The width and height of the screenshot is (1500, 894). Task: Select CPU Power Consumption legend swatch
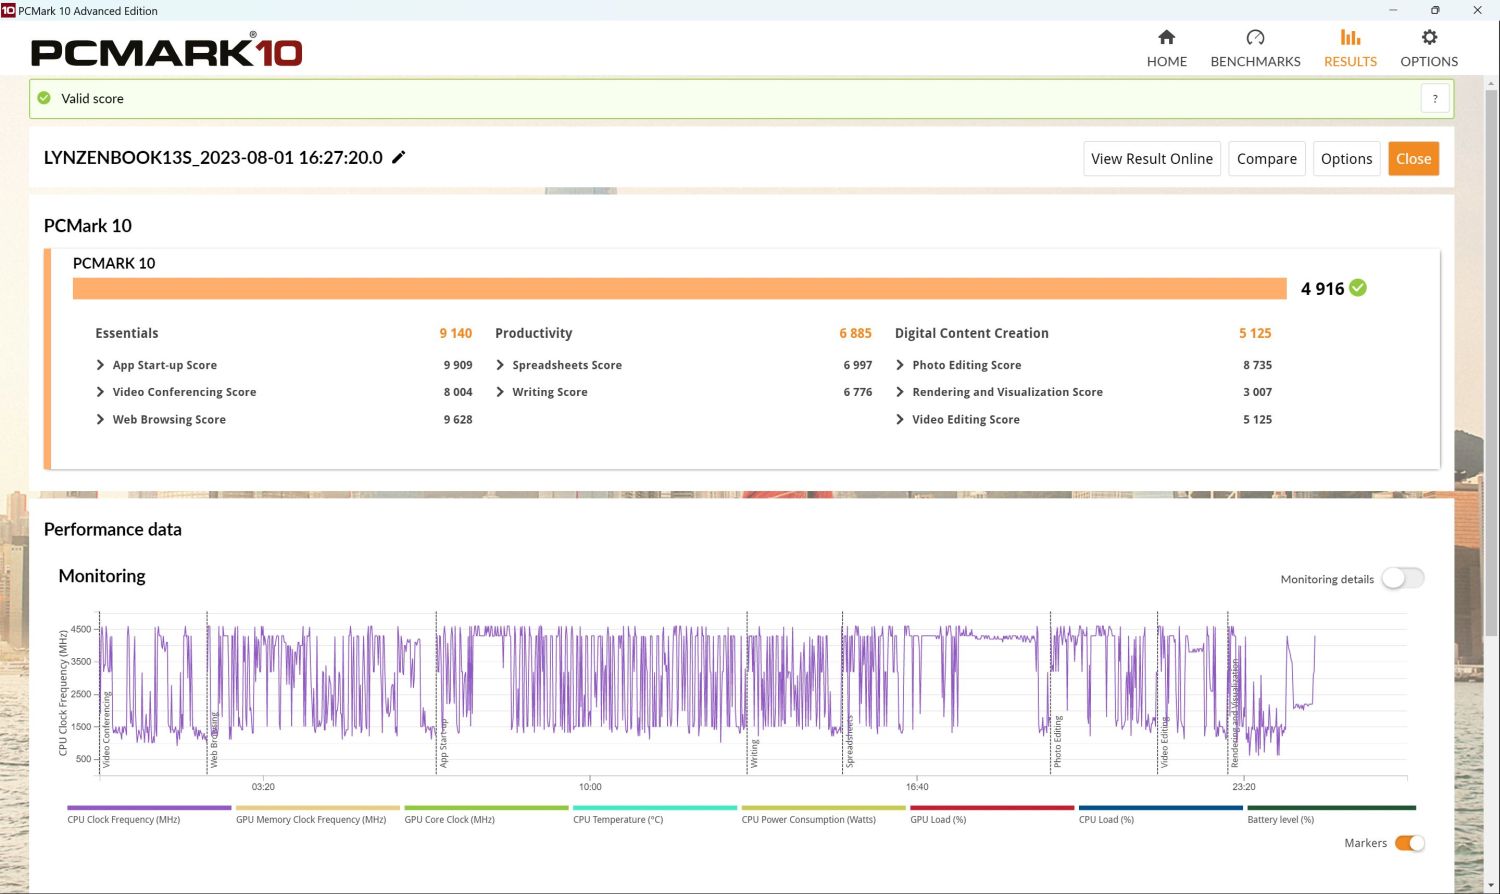(824, 808)
